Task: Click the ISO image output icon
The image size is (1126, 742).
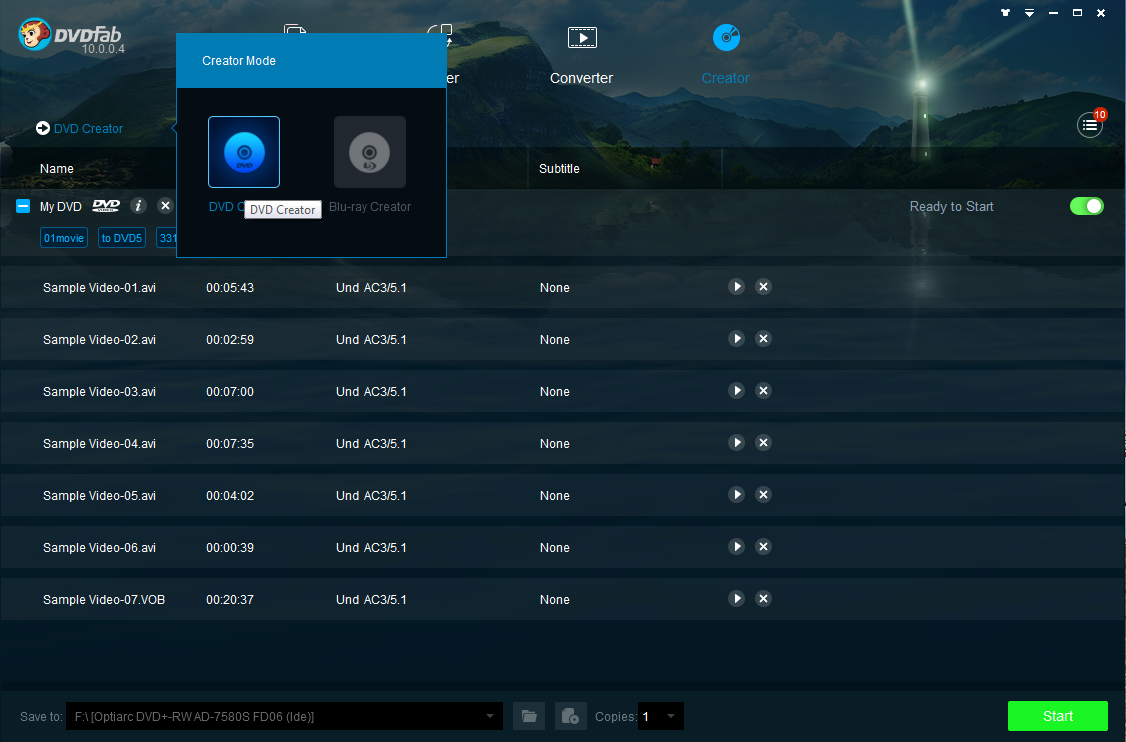Action: [569, 716]
